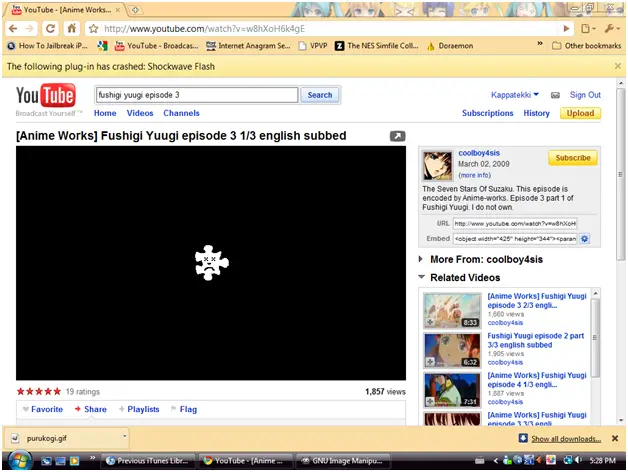Open the History page
This screenshot has height=472, width=628.
click(x=536, y=113)
